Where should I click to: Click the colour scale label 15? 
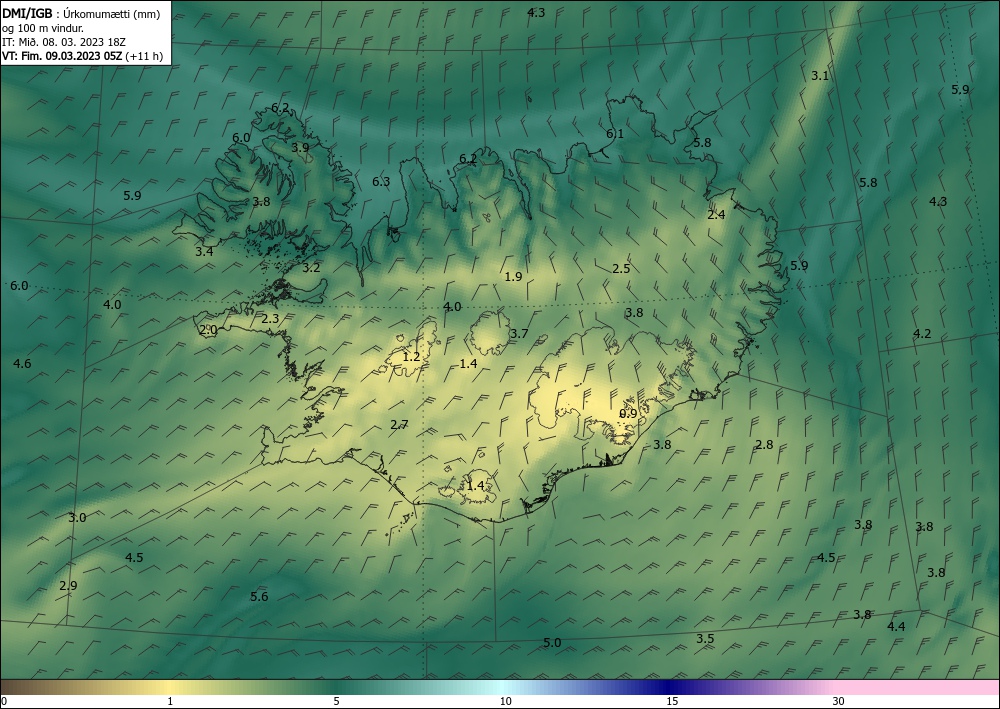(x=672, y=702)
